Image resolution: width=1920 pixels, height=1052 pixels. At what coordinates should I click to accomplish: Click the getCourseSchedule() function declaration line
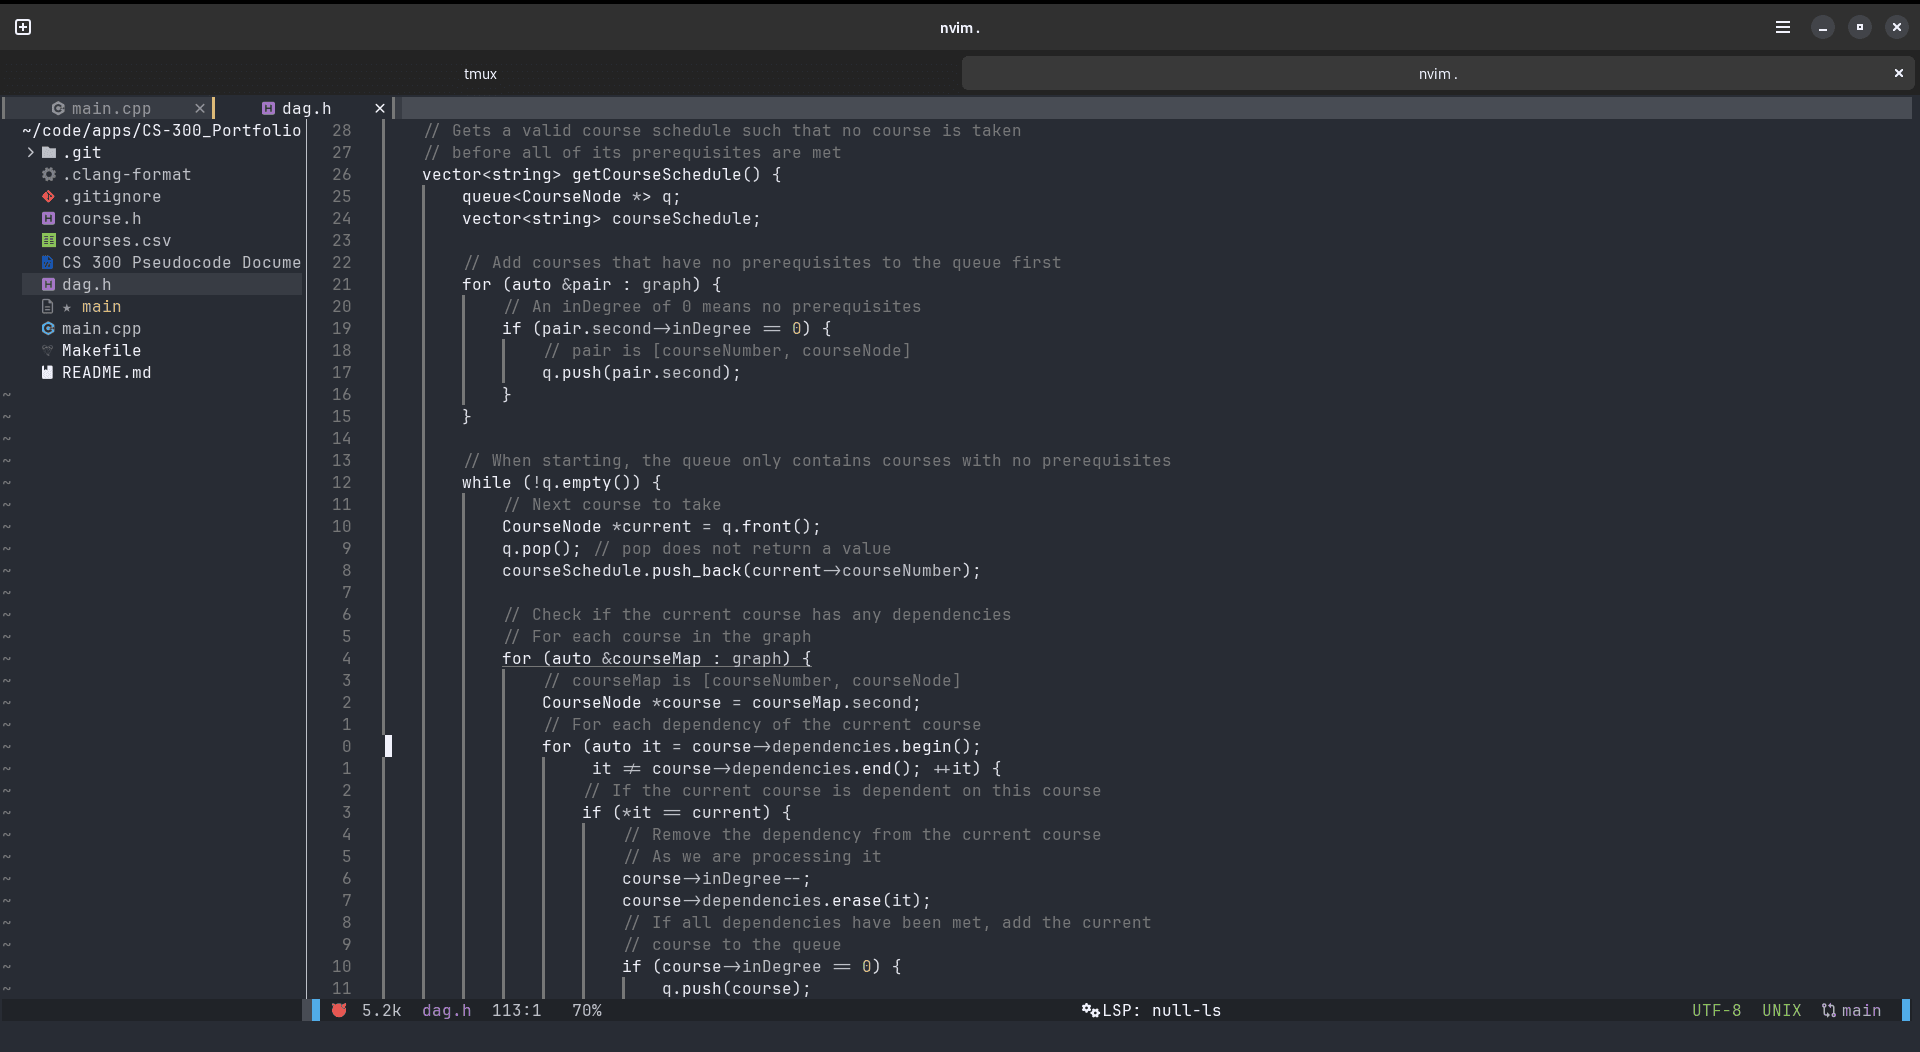pyautogui.click(x=601, y=174)
